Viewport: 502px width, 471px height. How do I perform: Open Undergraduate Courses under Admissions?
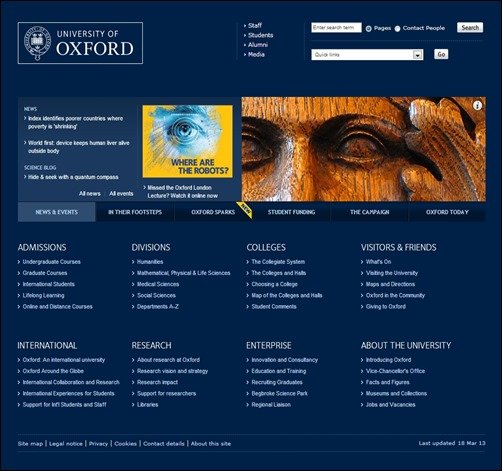[x=52, y=262]
